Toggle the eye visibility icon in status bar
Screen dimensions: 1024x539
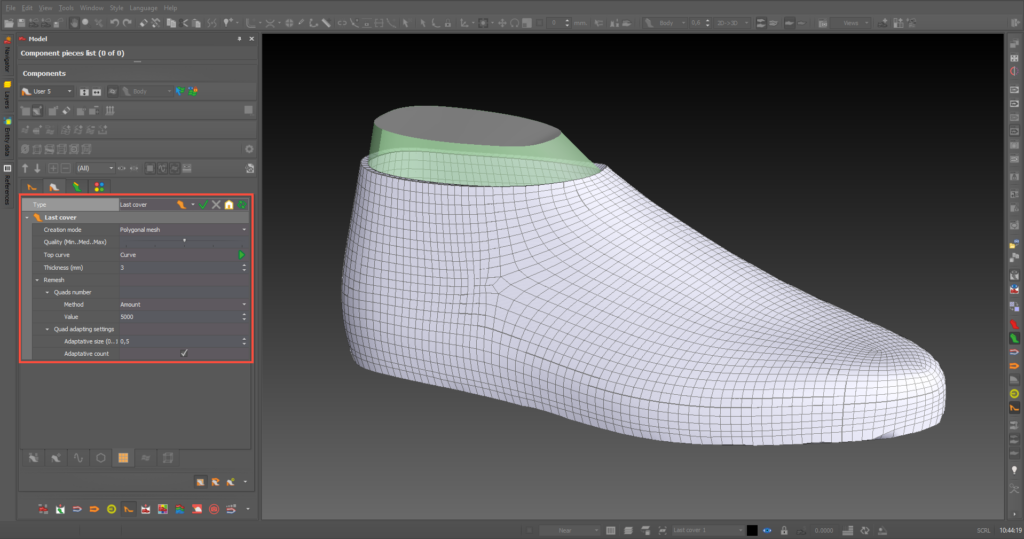pyautogui.click(x=767, y=529)
